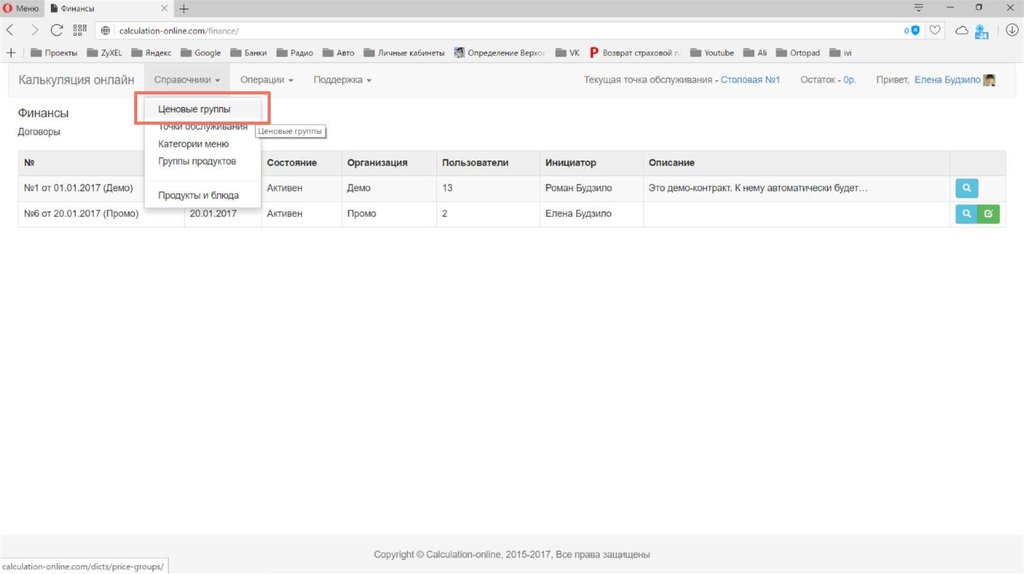Viewport: 1024px width, 574px height.
Task: Open the Speed Dial grid icon
Action: click(80, 30)
